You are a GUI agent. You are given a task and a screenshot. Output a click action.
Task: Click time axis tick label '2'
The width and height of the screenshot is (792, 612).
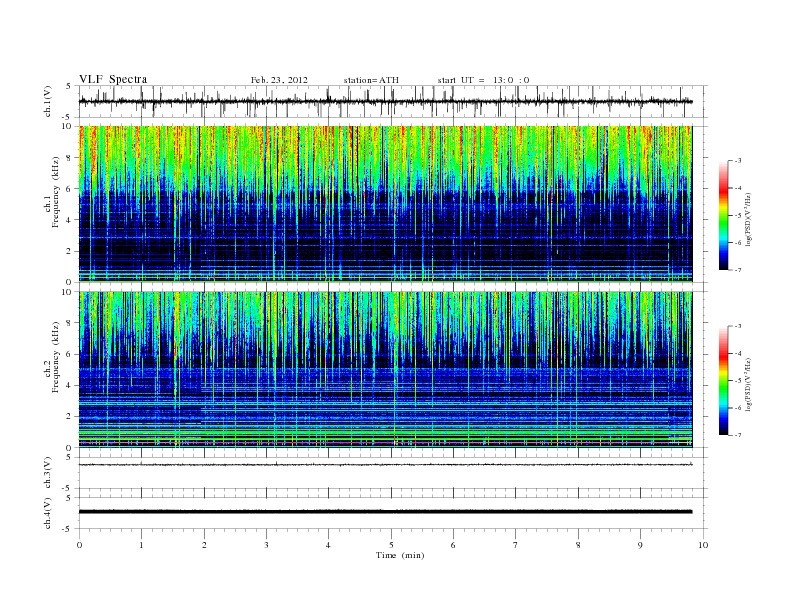[204, 545]
